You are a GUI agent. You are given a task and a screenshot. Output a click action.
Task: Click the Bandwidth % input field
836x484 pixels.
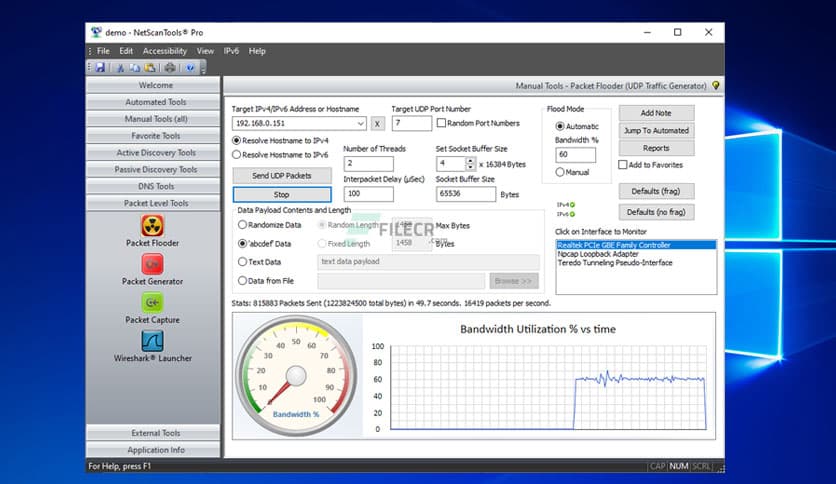575,155
